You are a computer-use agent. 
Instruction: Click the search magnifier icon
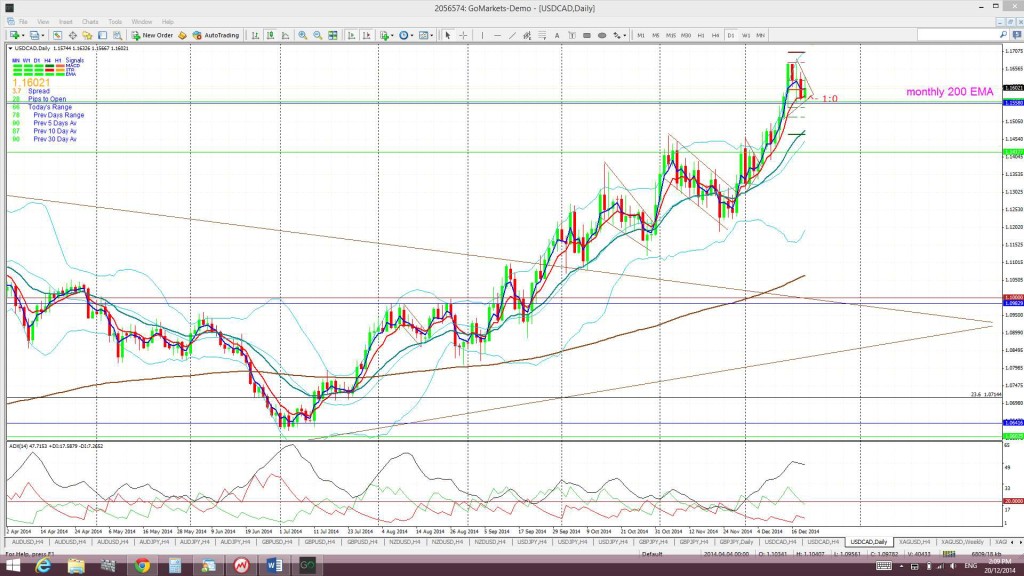1003,35
